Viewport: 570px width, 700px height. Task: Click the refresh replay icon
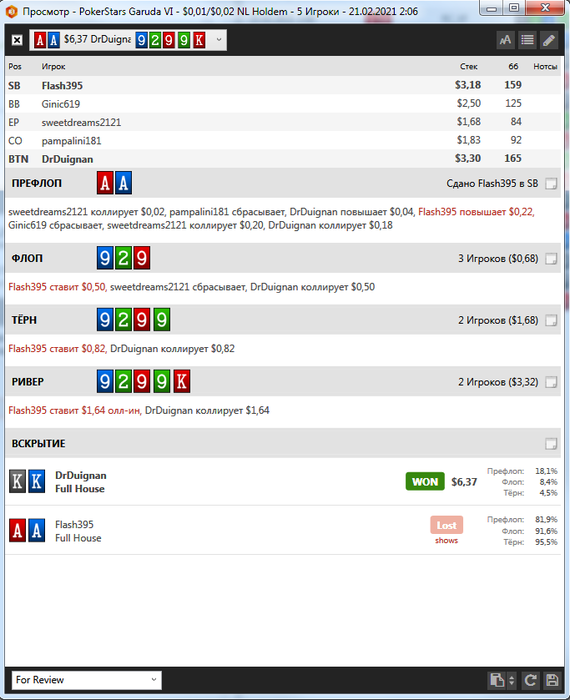pos(530,680)
